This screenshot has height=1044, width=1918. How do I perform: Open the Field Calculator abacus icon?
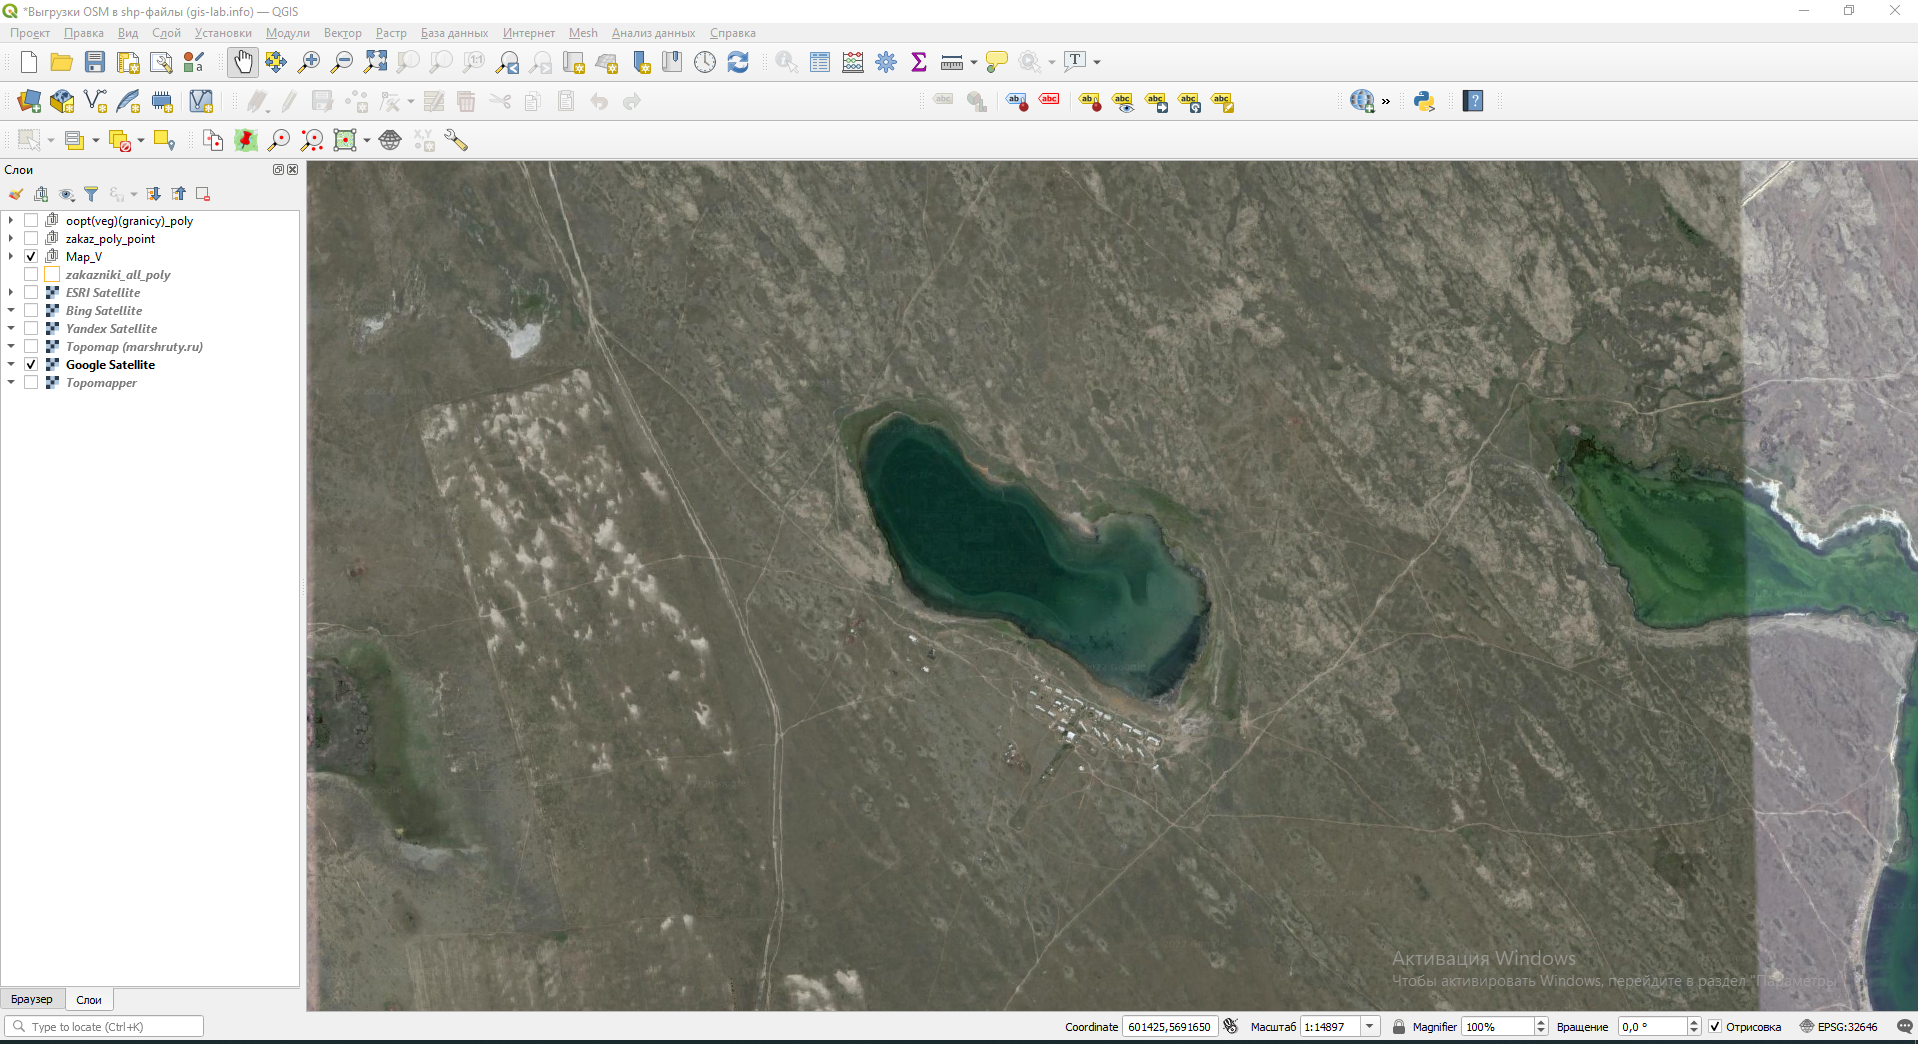853,62
